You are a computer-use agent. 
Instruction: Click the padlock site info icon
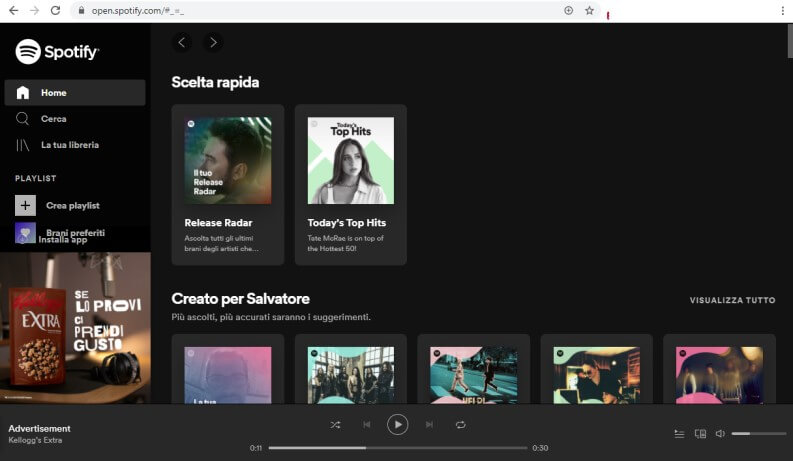click(x=81, y=10)
